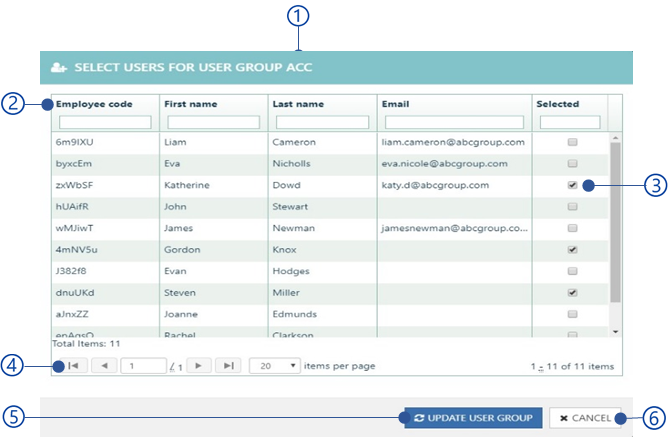
Task: Click employee code zxWbSF
Action: (74, 185)
